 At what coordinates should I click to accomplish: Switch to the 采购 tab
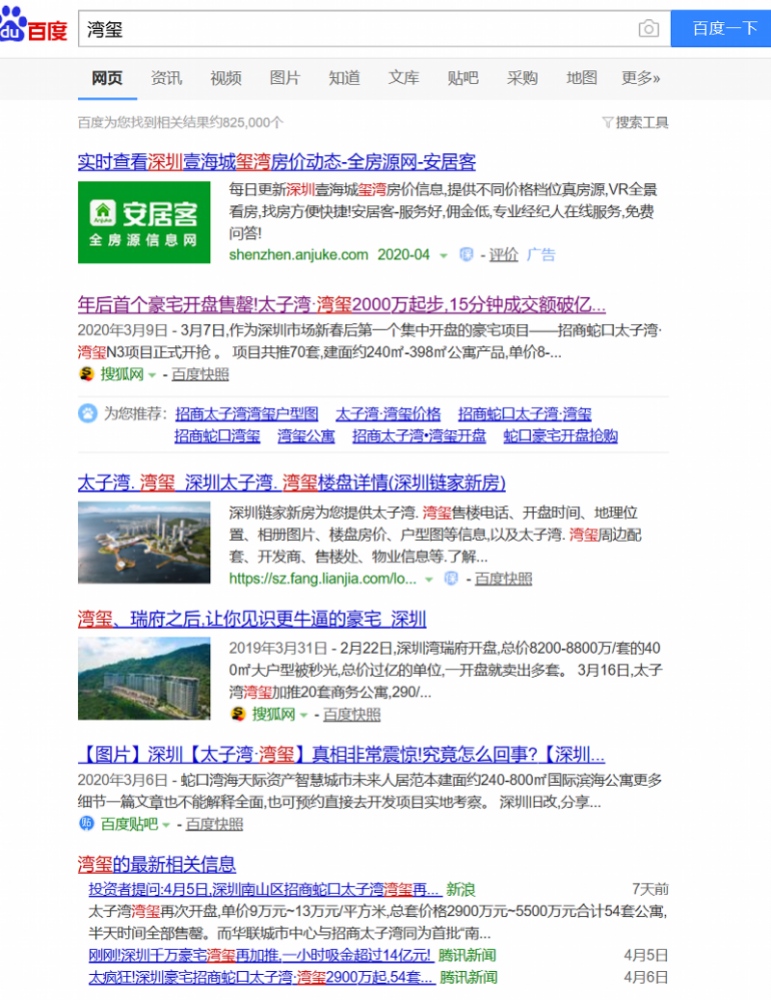click(x=522, y=78)
